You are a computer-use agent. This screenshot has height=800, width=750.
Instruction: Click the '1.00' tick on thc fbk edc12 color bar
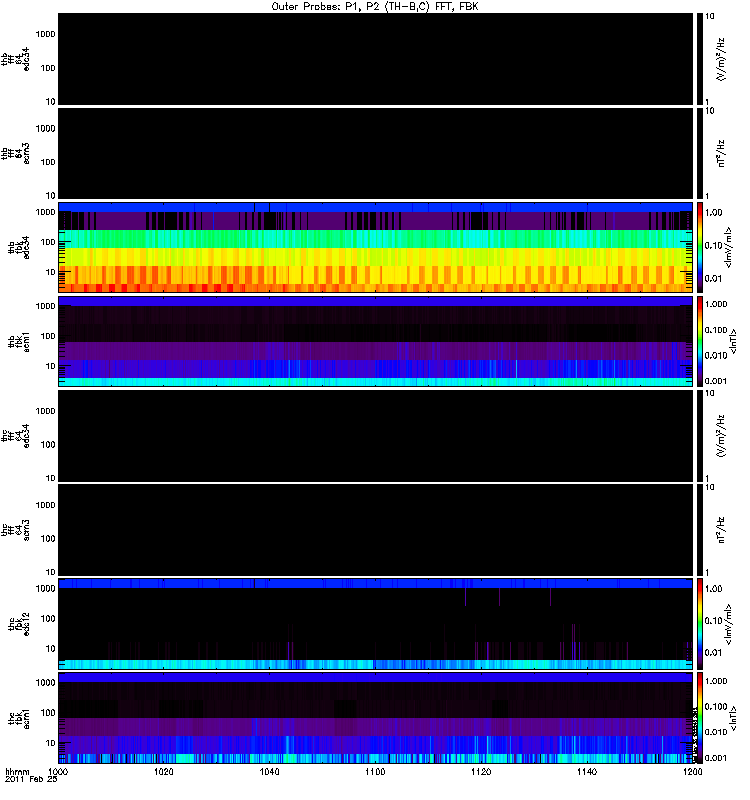pos(713,589)
